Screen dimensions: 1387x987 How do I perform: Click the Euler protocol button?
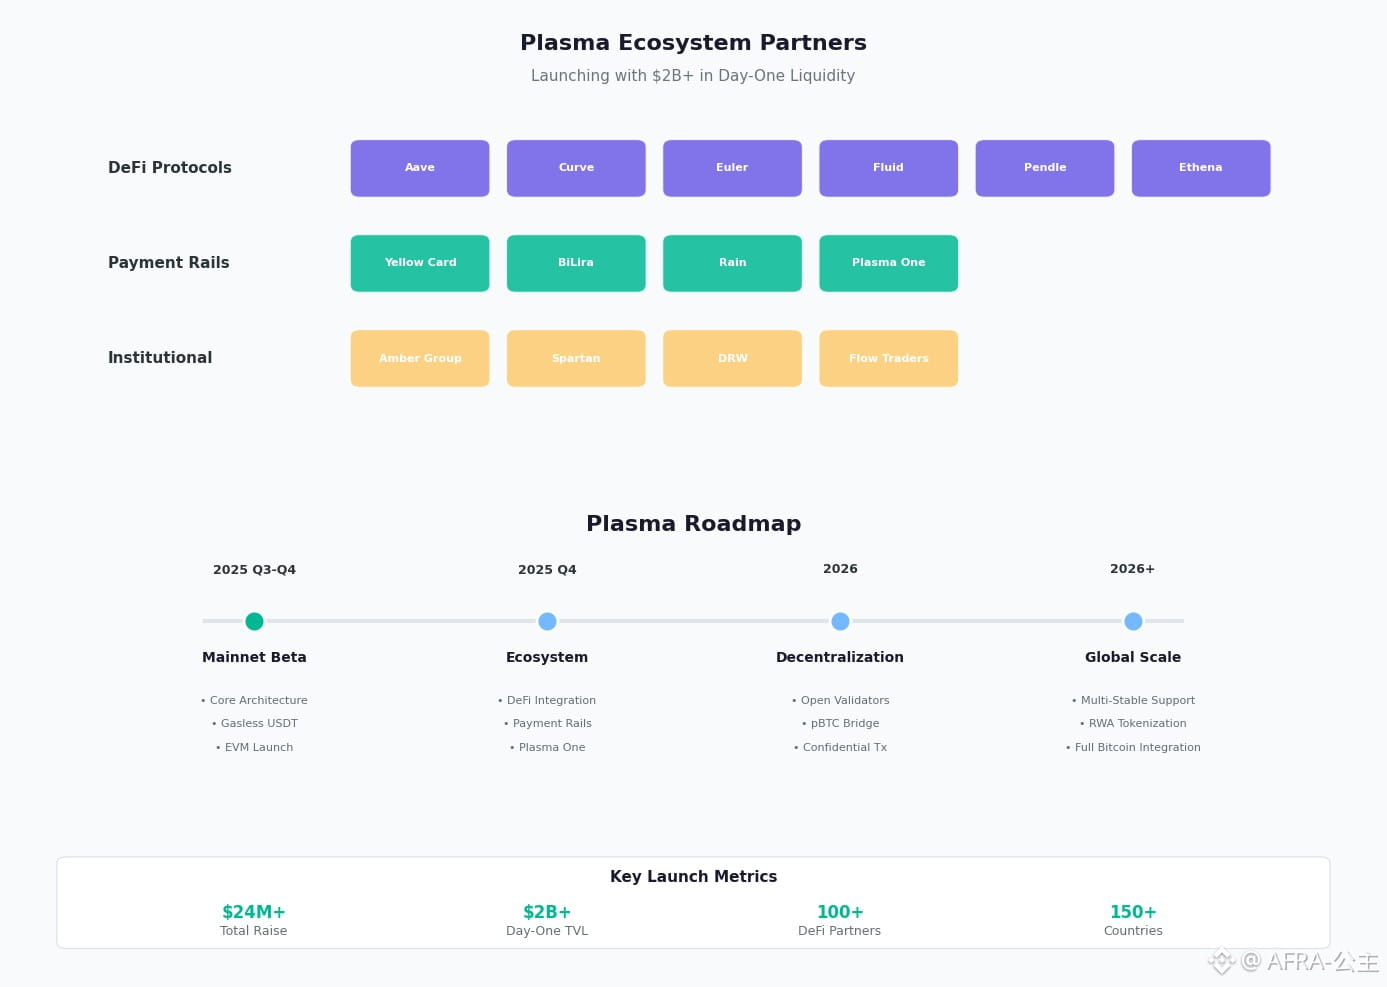point(732,168)
